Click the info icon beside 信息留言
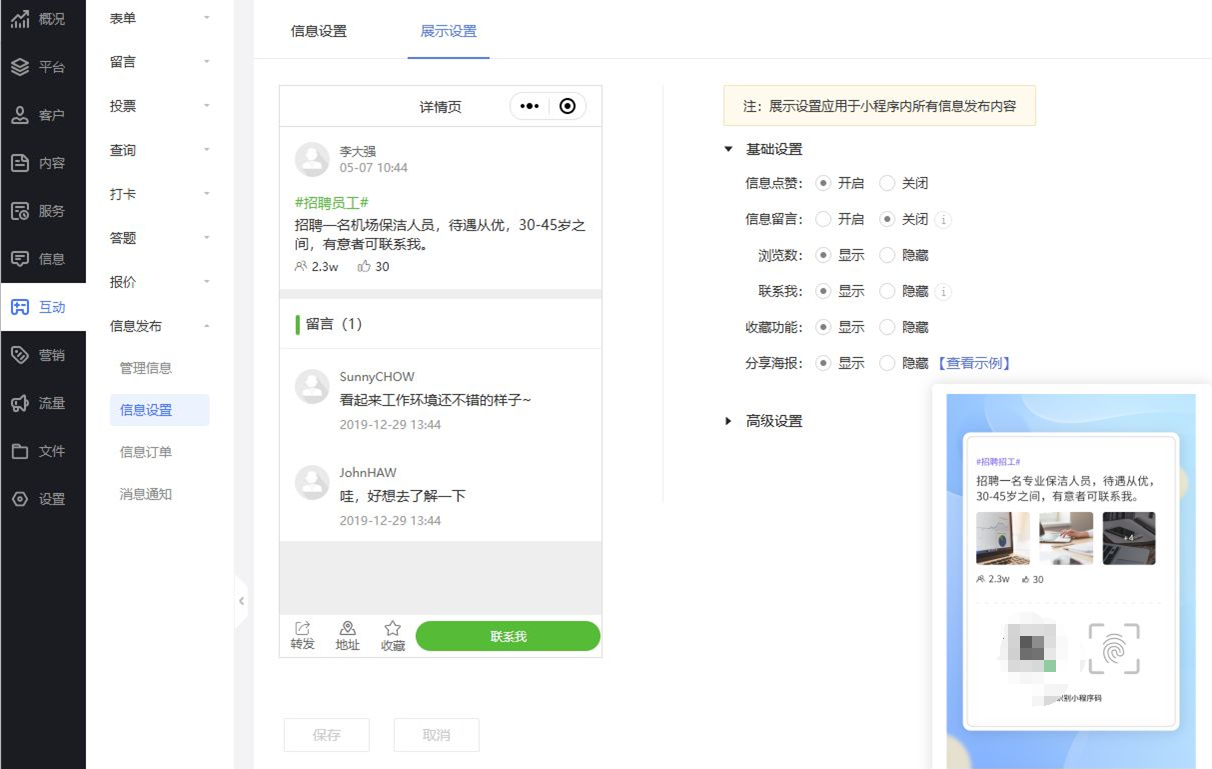Image resolution: width=1212 pixels, height=769 pixels. click(944, 220)
